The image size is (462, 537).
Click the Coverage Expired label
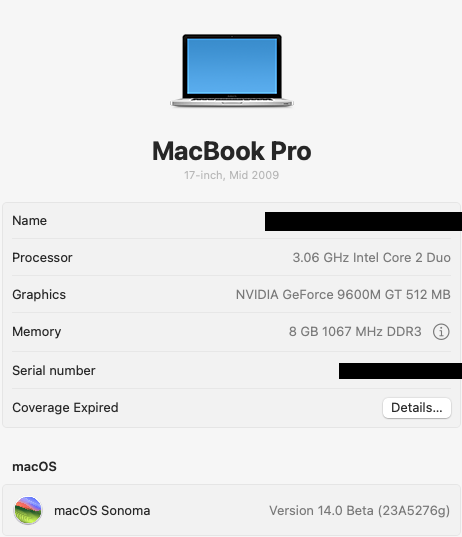point(65,408)
